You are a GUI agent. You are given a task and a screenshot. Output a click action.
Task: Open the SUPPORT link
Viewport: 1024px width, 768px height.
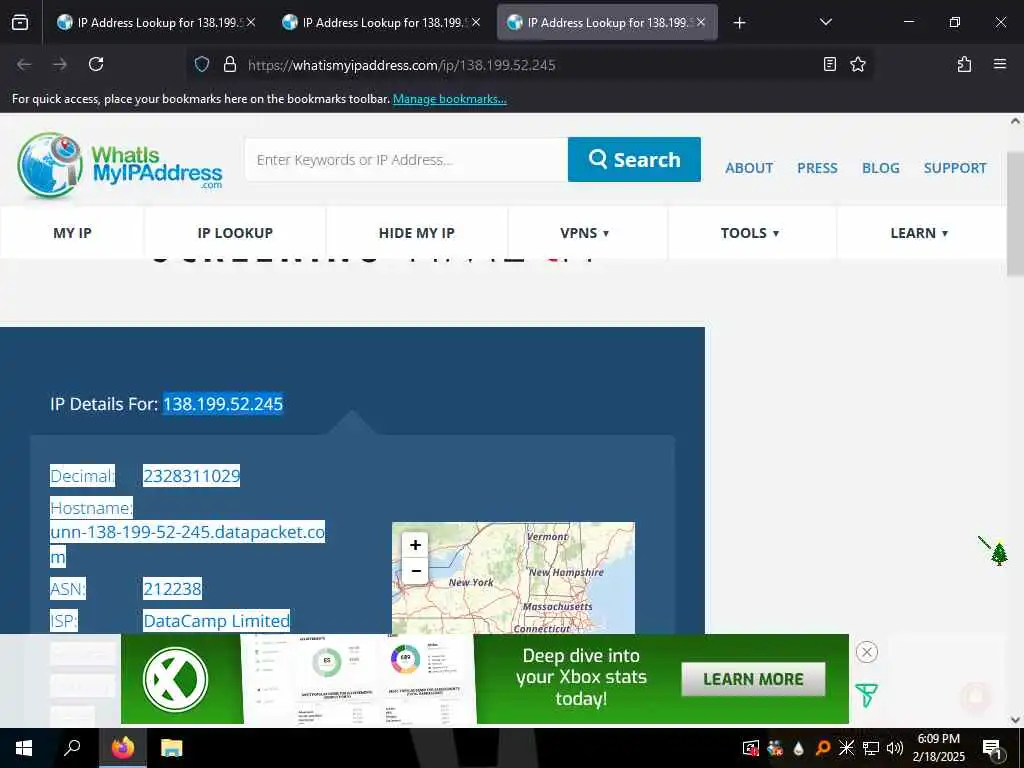coord(955,168)
